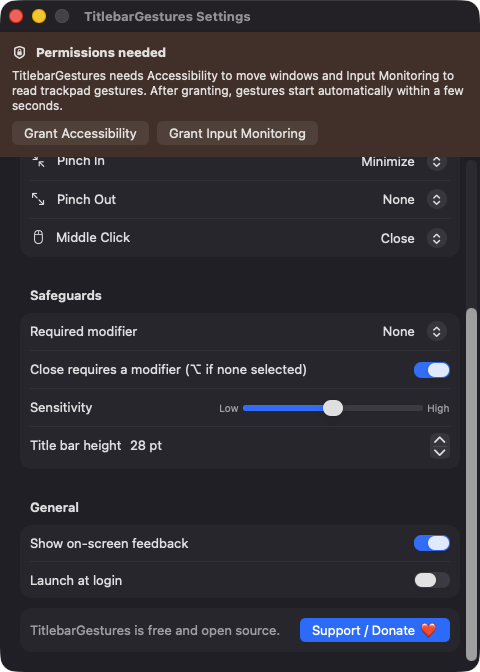Toggle Close requires a modifier switch
The width and height of the screenshot is (480, 672).
[x=432, y=370]
